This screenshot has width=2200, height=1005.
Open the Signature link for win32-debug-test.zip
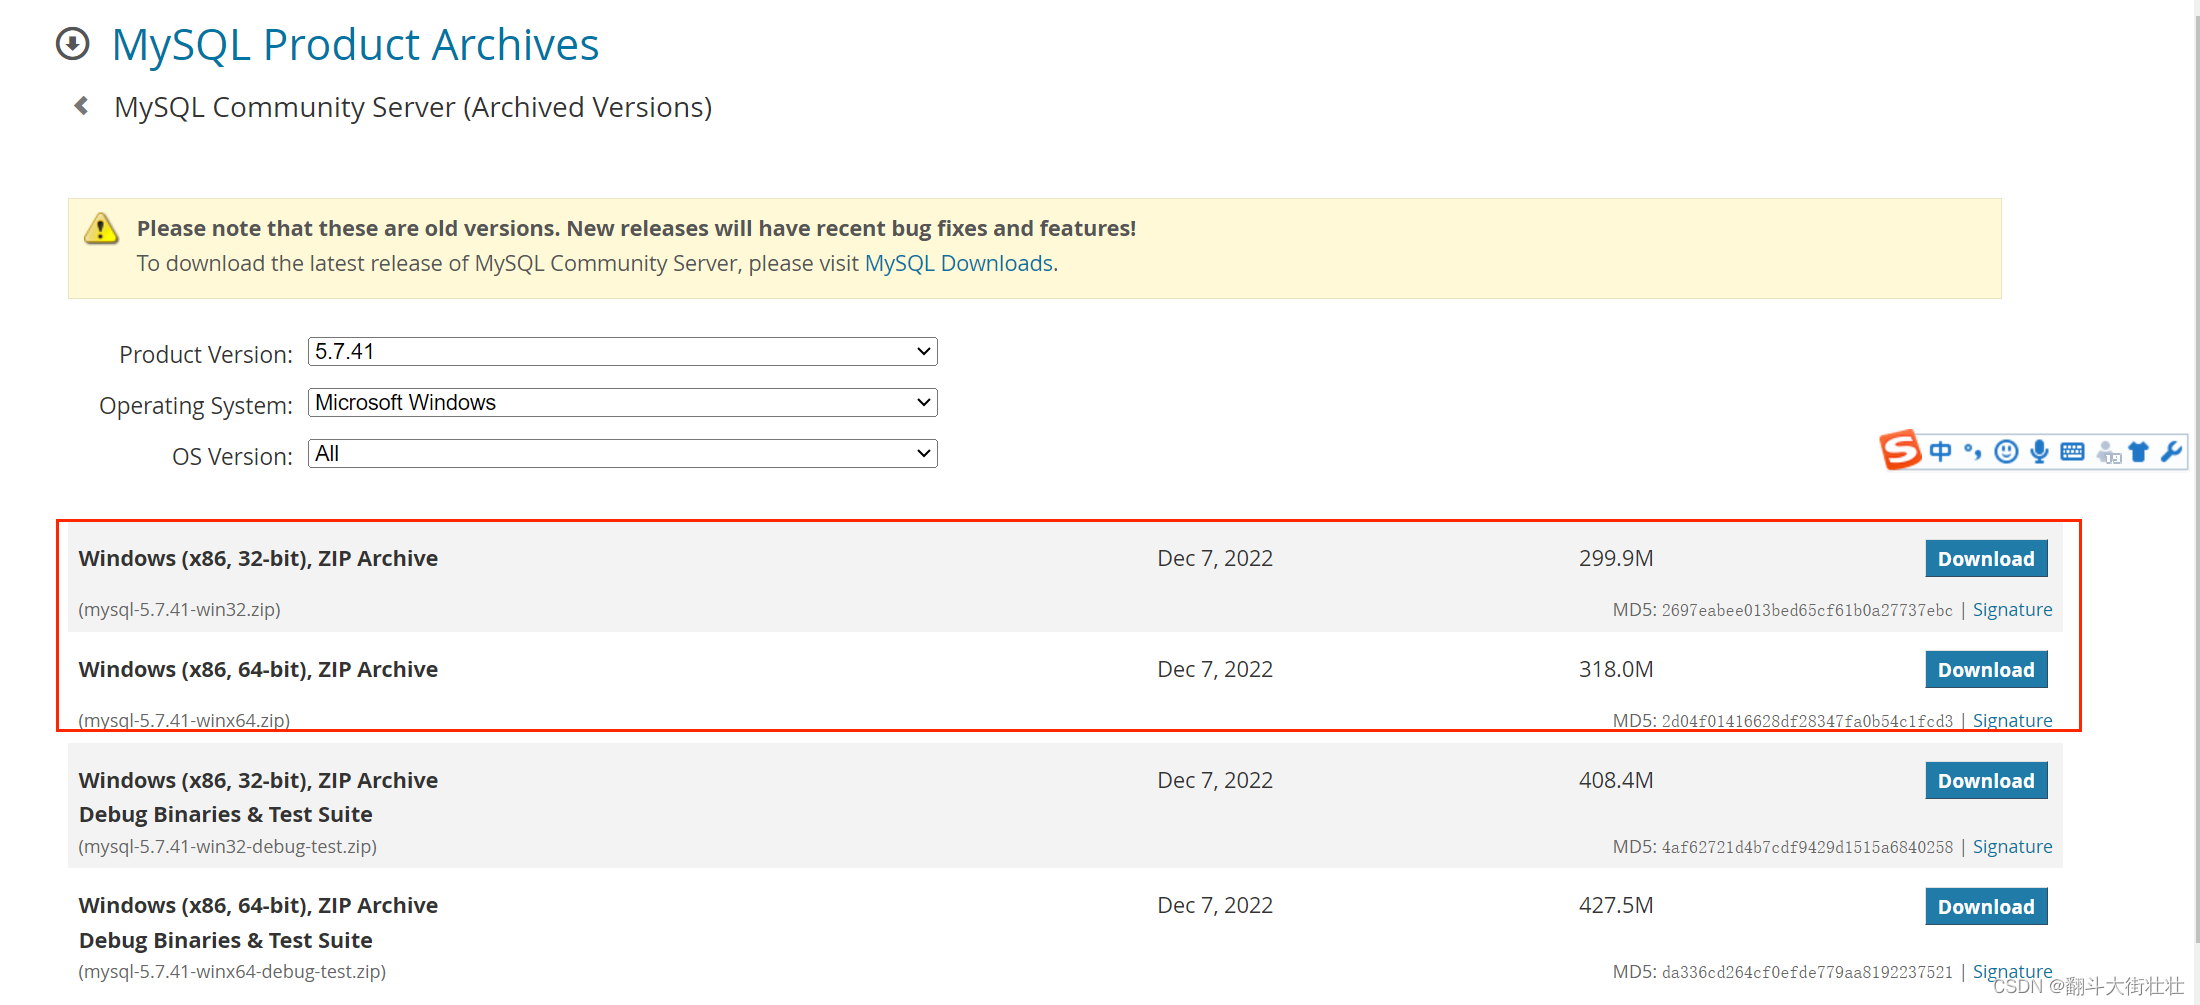2012,847
